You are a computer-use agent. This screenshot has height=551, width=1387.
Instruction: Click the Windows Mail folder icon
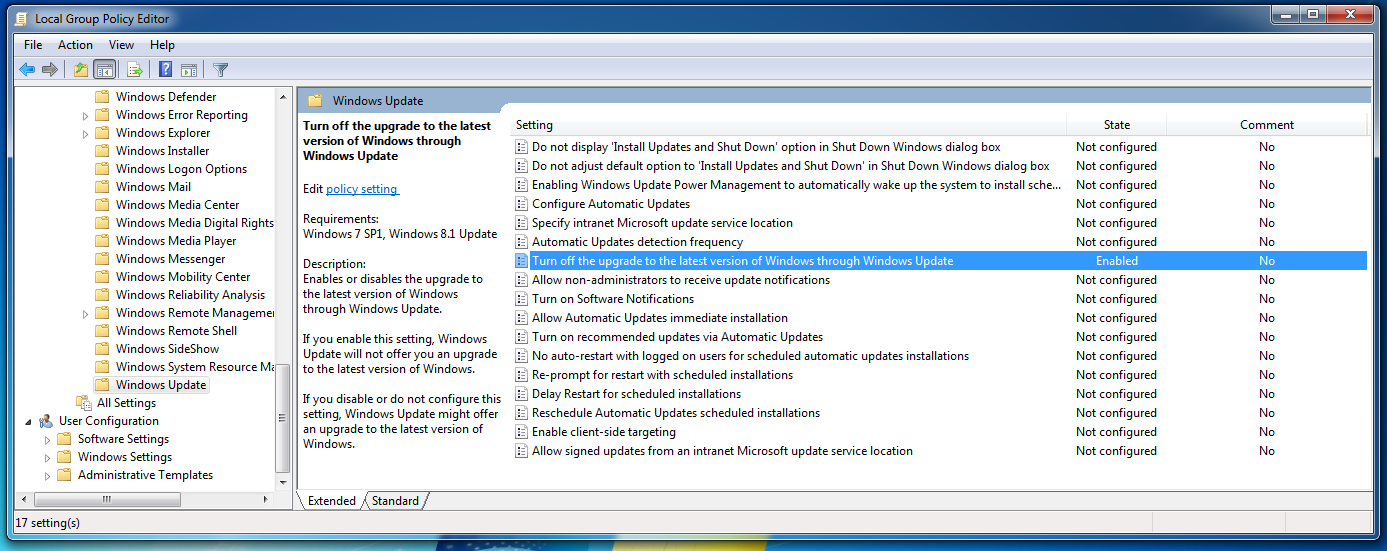click(102, 187)
